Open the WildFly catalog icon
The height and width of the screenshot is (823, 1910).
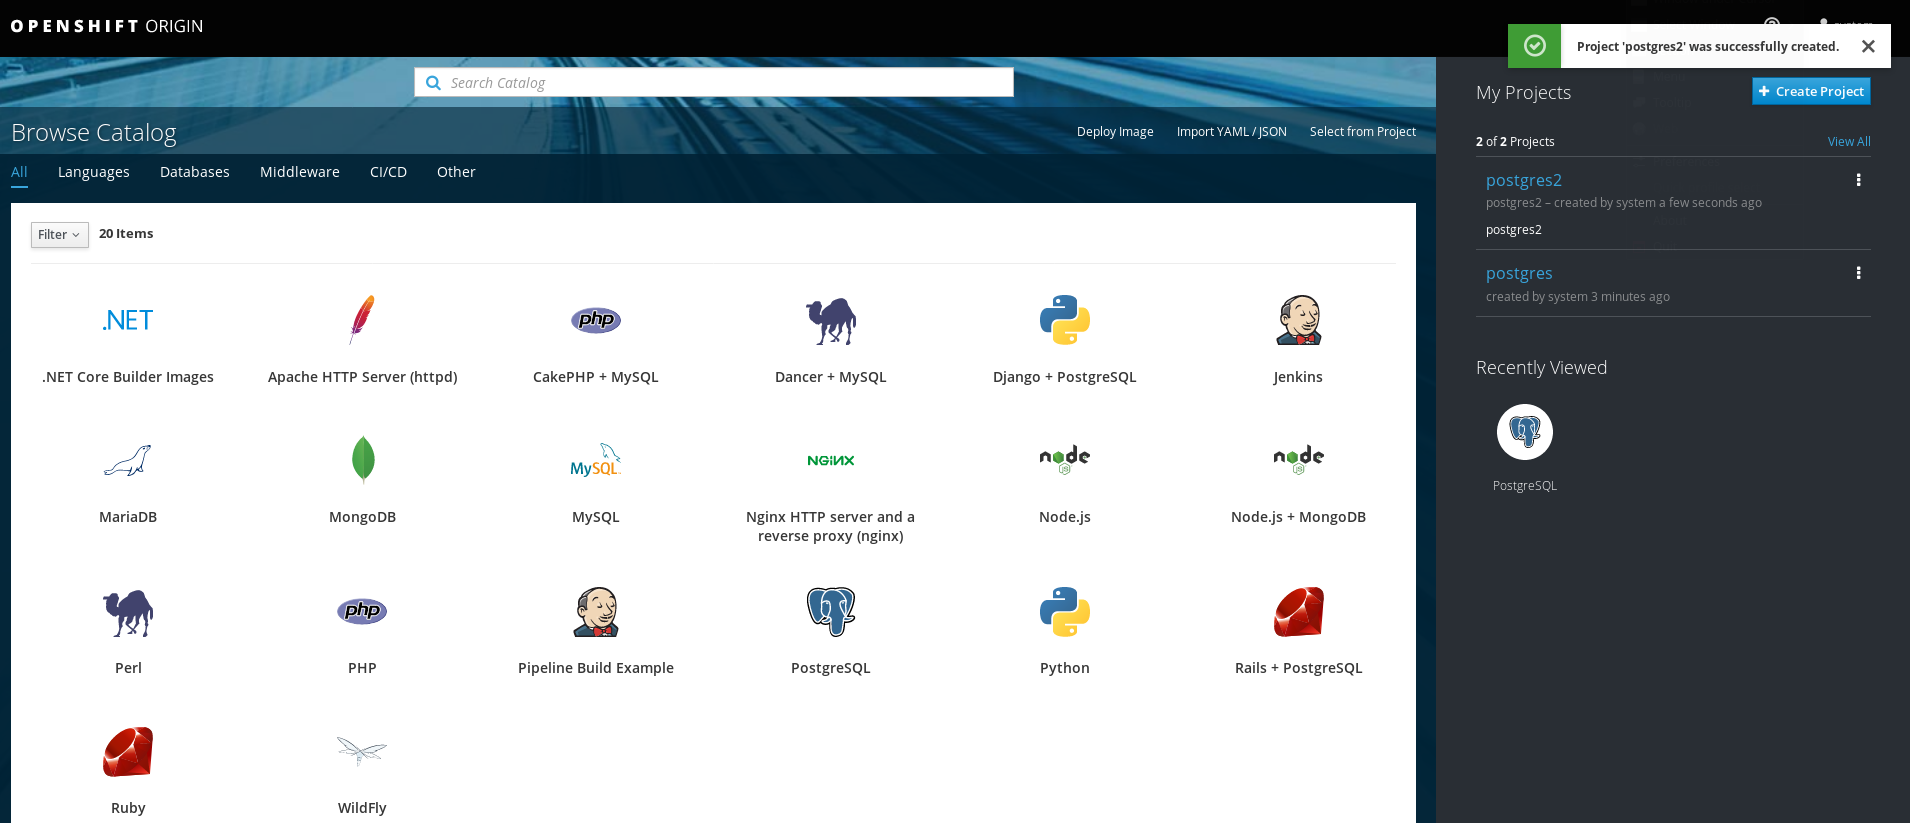pos(362,751)
